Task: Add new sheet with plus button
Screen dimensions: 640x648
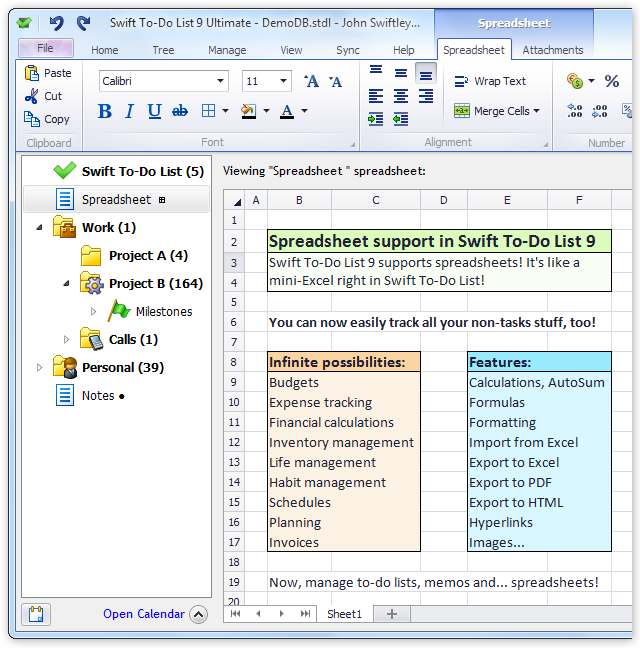Action: [392, 614]
